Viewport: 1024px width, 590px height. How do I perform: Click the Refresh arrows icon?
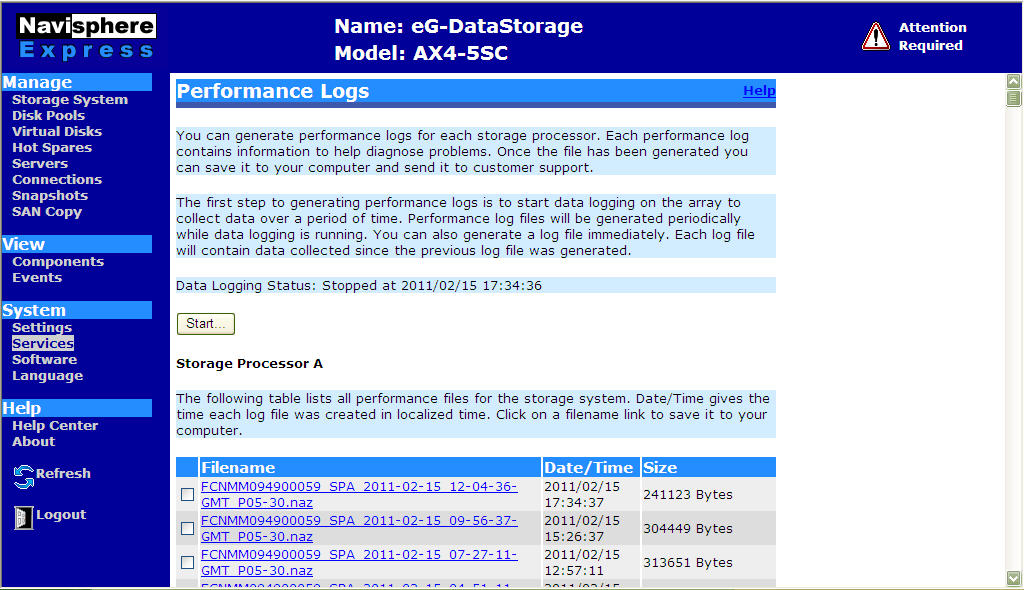click(24, 476)
